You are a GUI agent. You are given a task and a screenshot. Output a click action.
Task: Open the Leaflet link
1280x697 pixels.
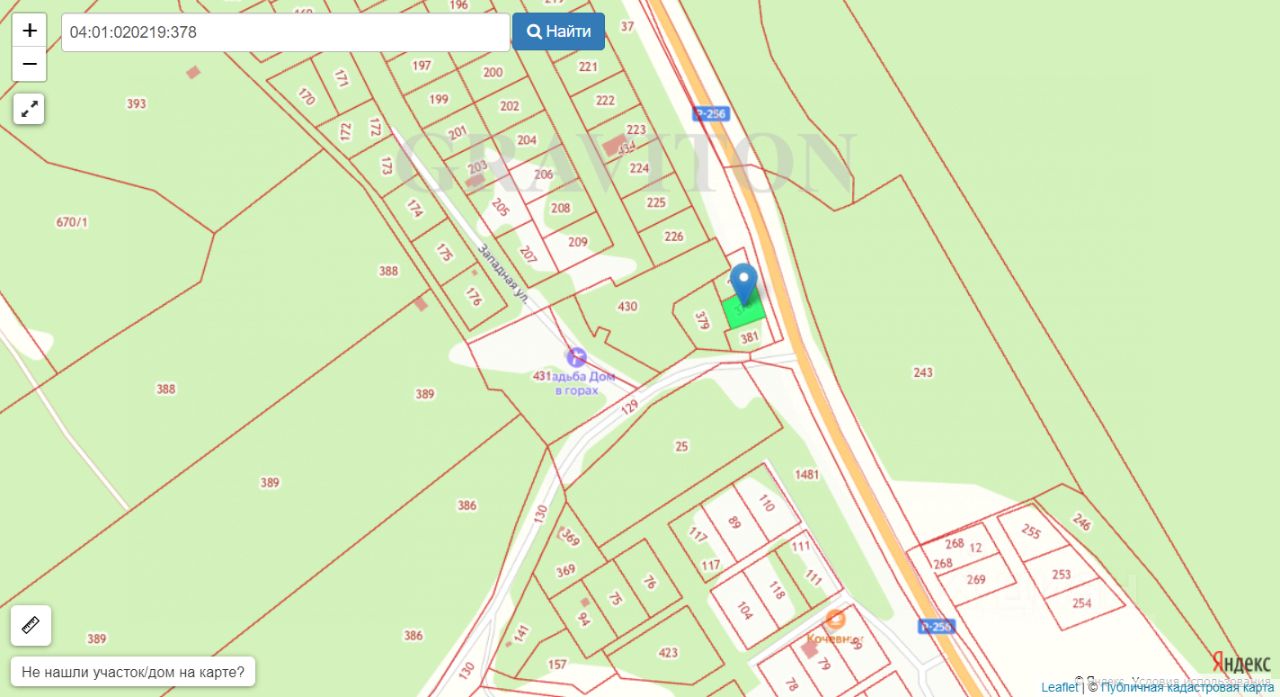pyautogui.click(x=1060, y=687)
